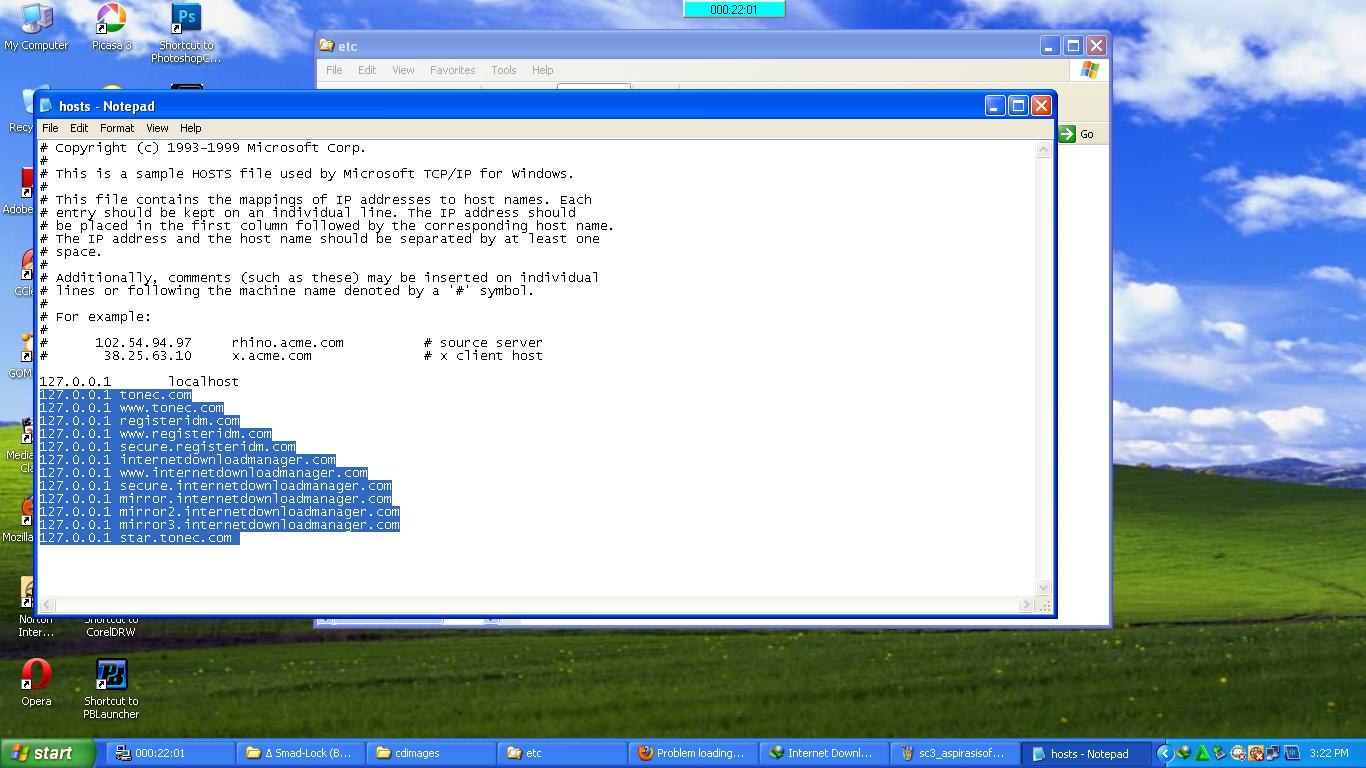1366x768 pixels.
Task: Click the line '127.0.0.1 www.registeridm.com'
Action: coord(155,434)
